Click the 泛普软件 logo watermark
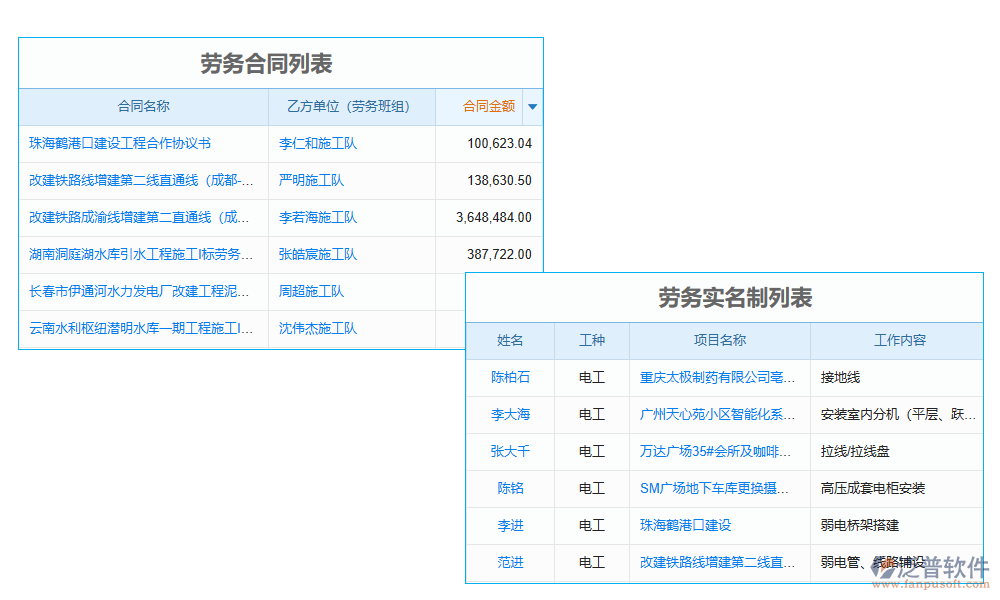 (930, 572)
